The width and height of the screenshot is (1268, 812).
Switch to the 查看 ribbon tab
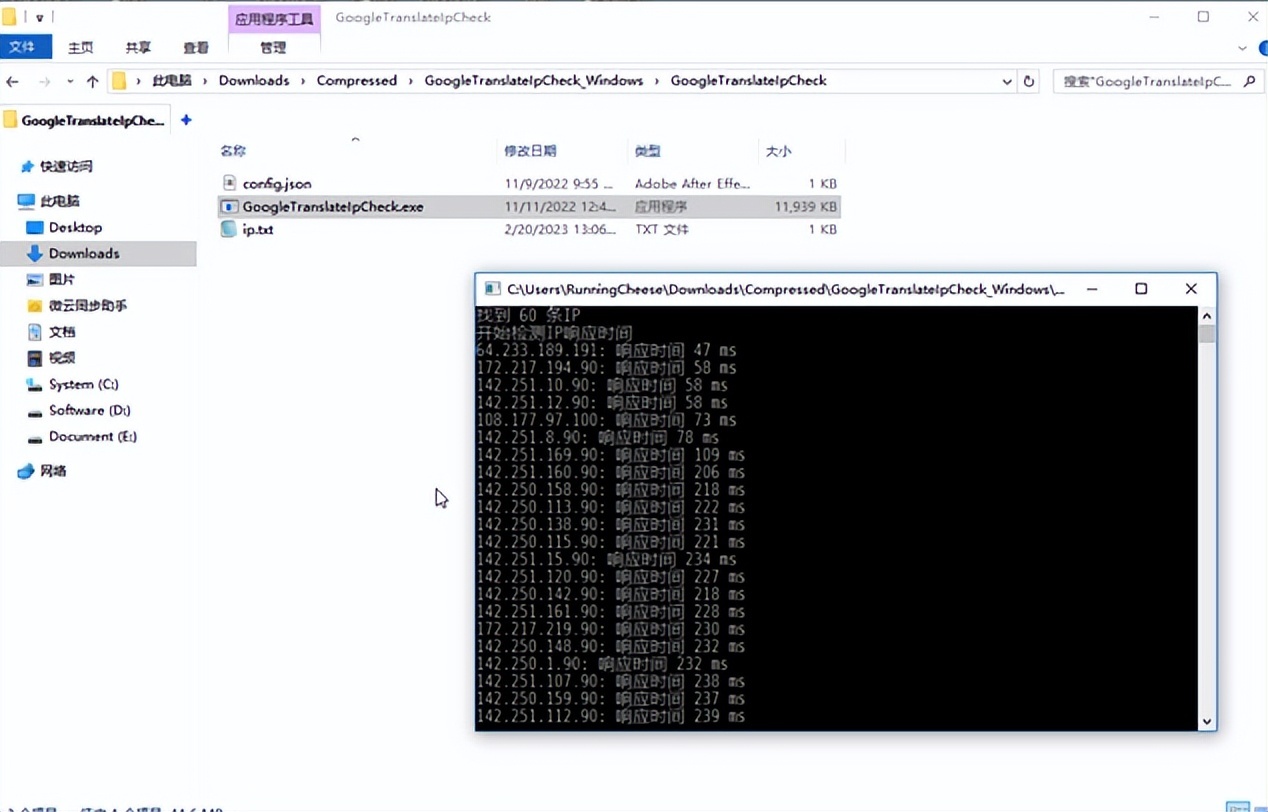(x=196, y=47)
